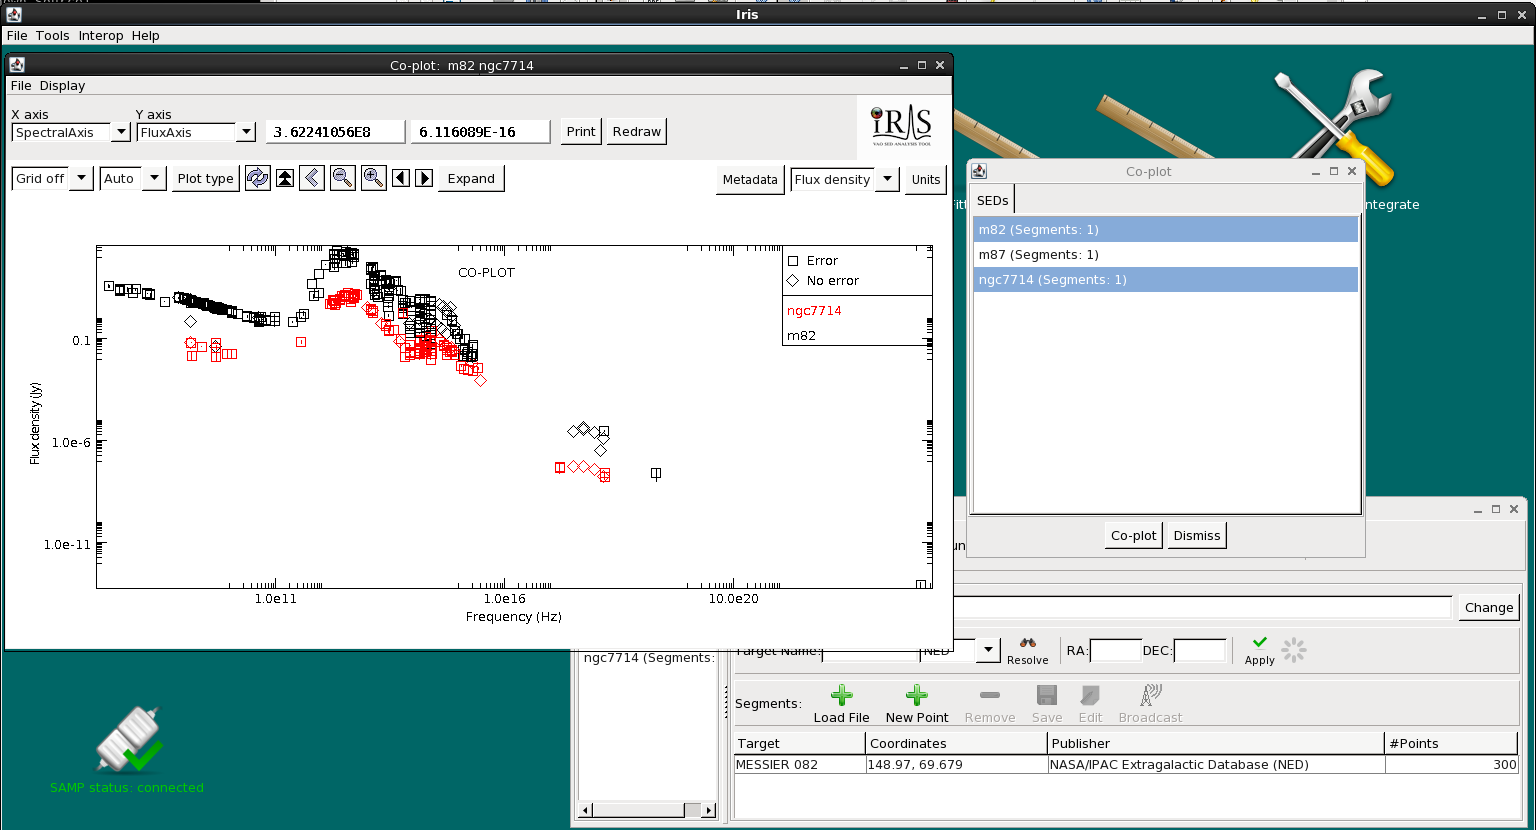Open the File menu in the Co-plot window
Viewport: 1536px width, 830px height.
[x=21, y=85]
